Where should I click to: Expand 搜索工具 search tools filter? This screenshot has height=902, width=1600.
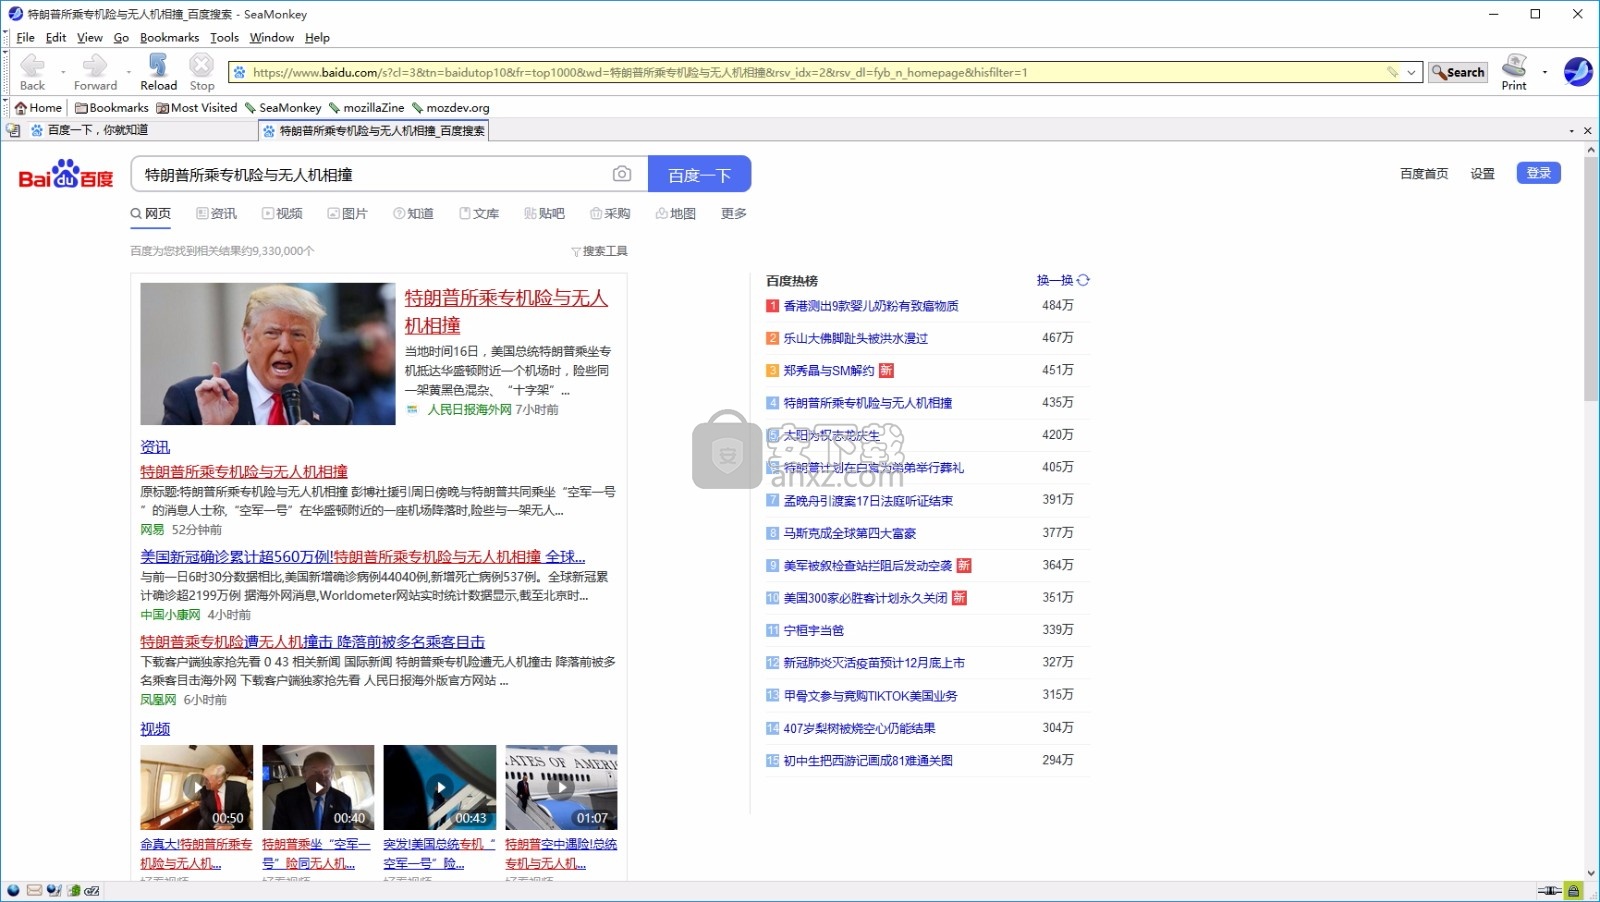coord(599,251)
